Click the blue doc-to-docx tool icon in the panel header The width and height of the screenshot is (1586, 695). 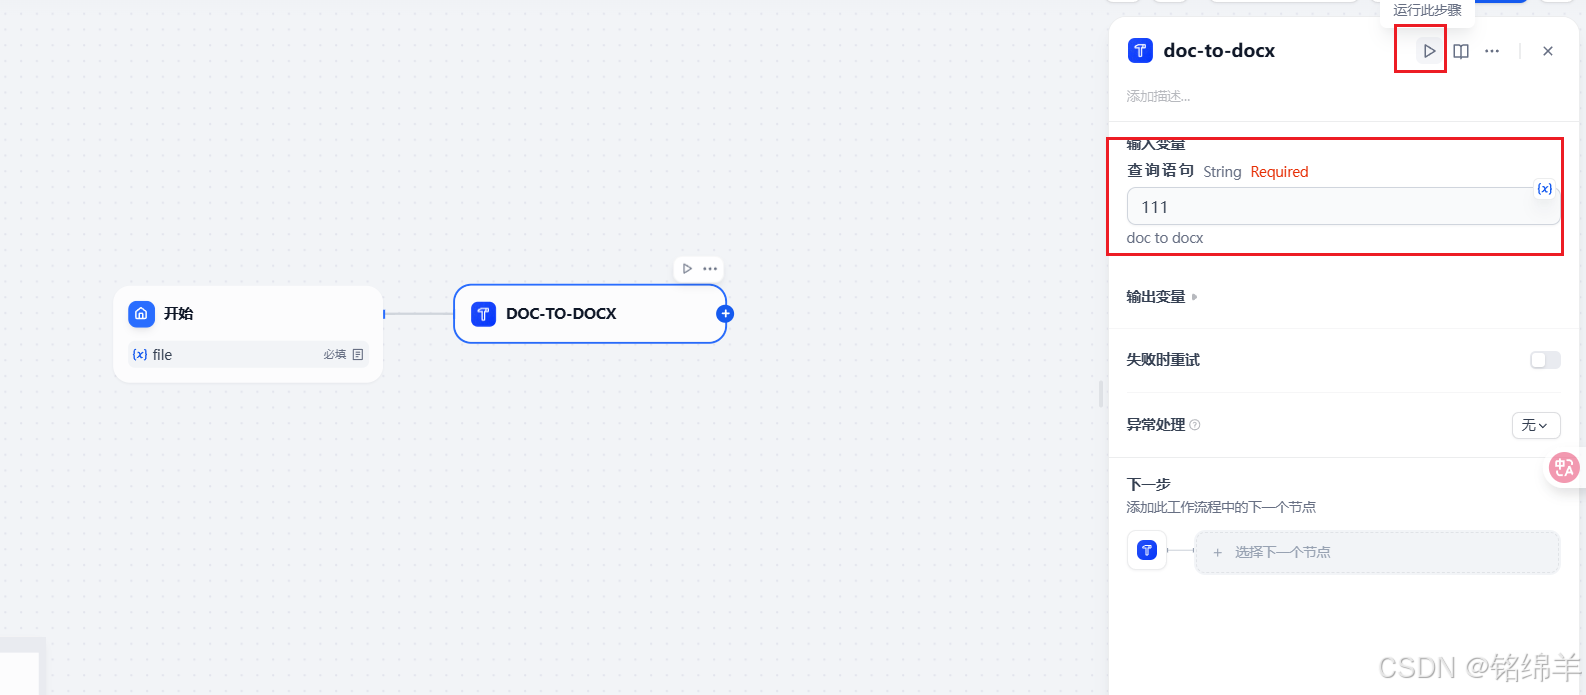click(1140, 51)
